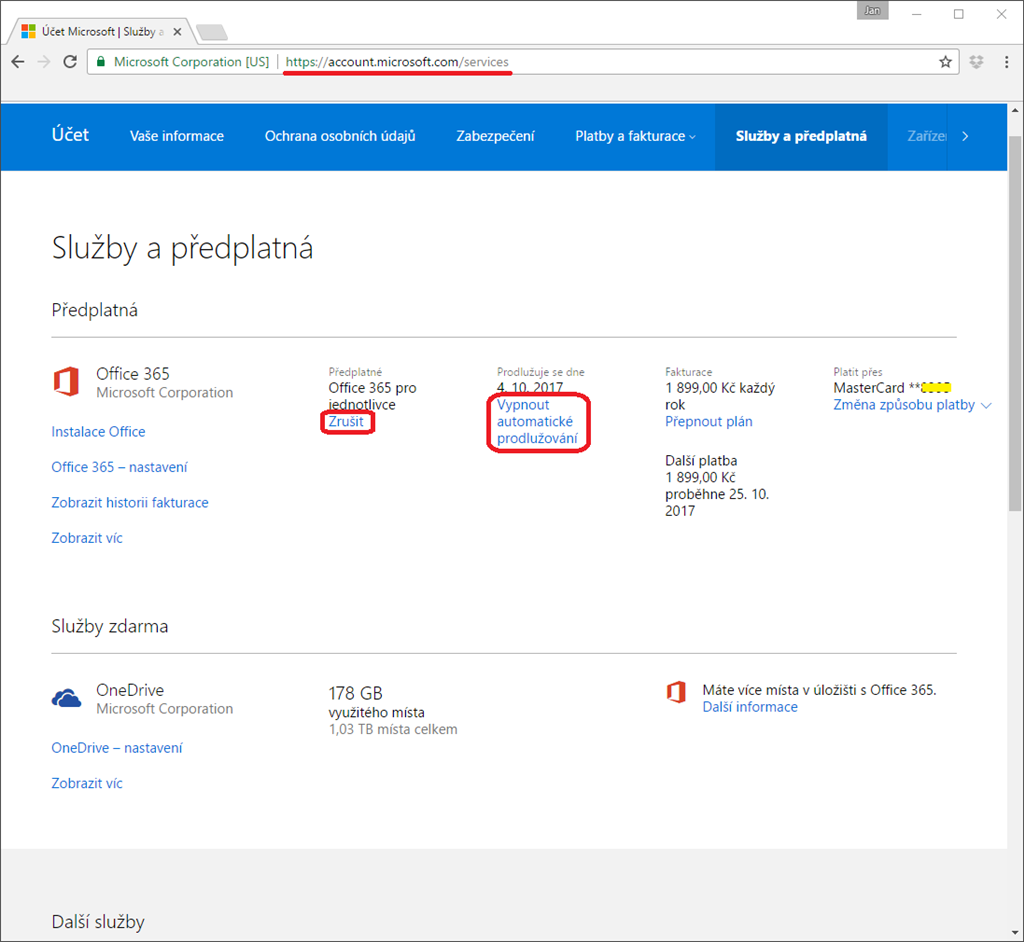Image resolution: width=1024 pixels, height=942 pixels.
Task: Open a new tab with the new tab button
Action: tap(212, 31)
